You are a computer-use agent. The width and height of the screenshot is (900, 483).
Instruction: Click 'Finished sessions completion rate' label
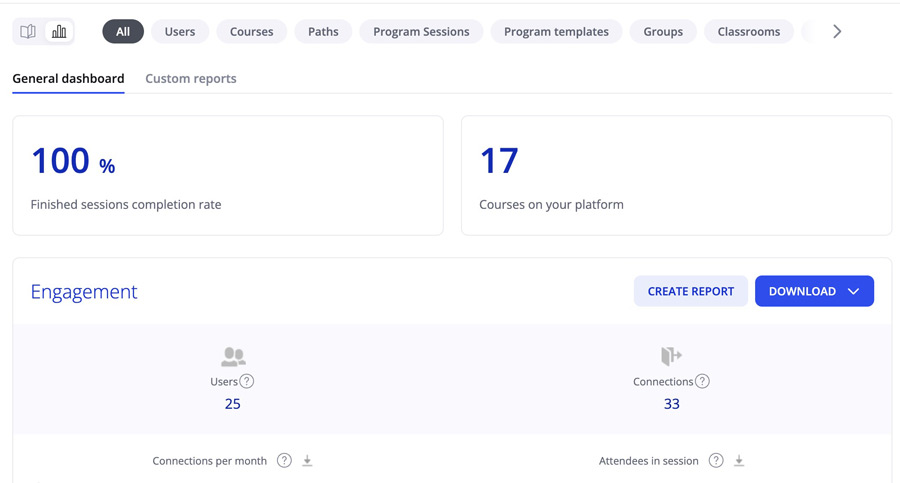[126, 204]
